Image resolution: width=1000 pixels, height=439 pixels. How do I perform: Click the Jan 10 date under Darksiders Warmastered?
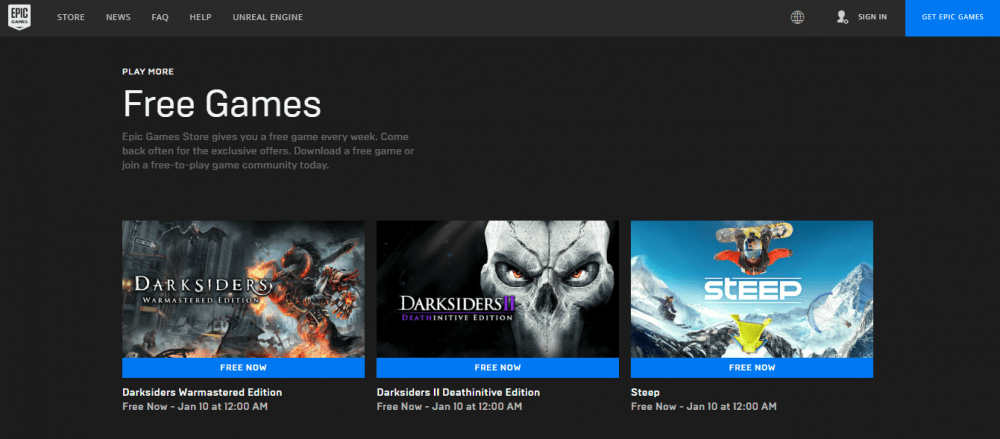click(x=221, y=406)
